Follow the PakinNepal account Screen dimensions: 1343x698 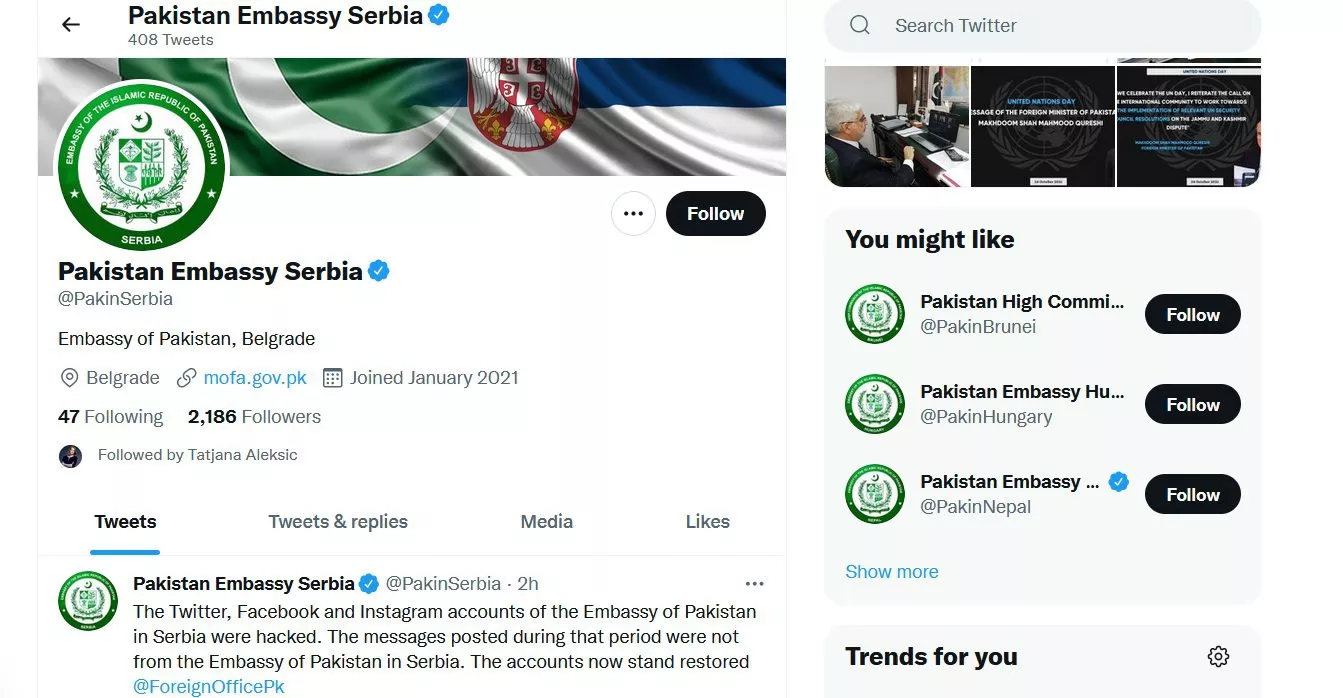(x=1192, y=495)
